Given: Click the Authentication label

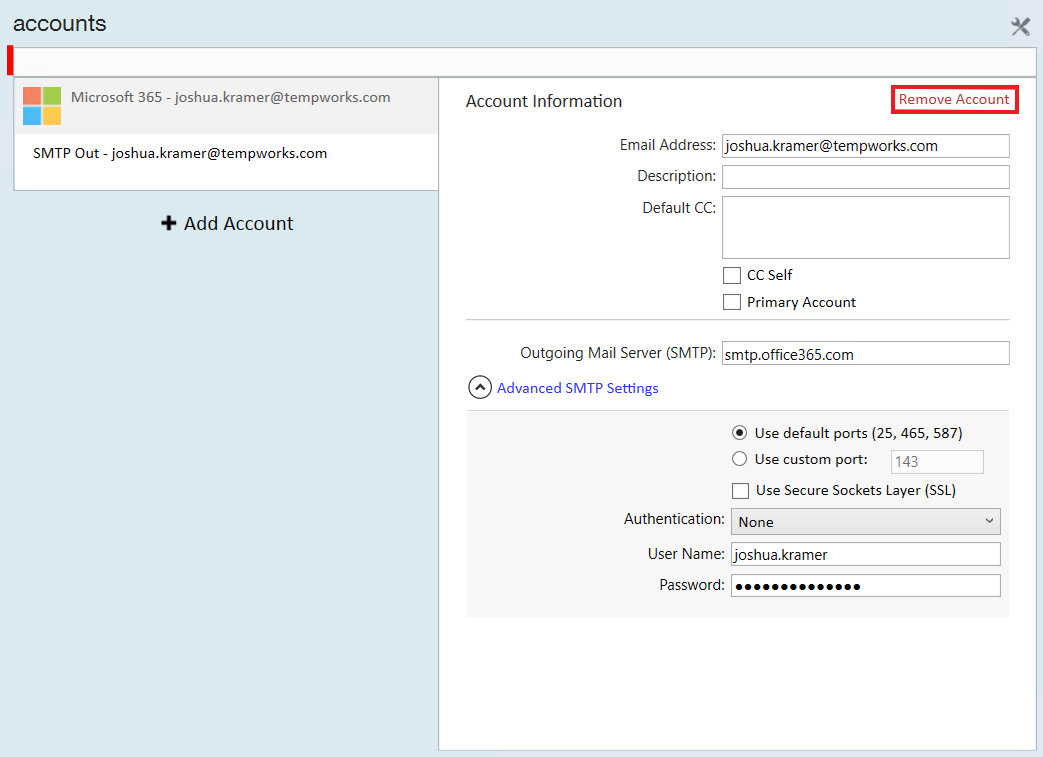Looking at the screenshot, I should point(674,519).
